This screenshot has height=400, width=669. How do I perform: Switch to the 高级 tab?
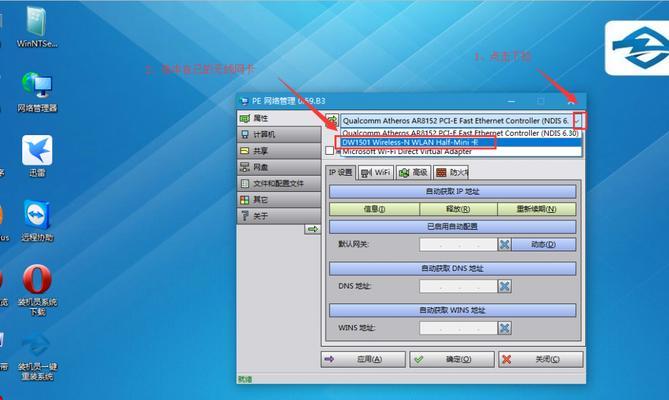click(413, 173)
